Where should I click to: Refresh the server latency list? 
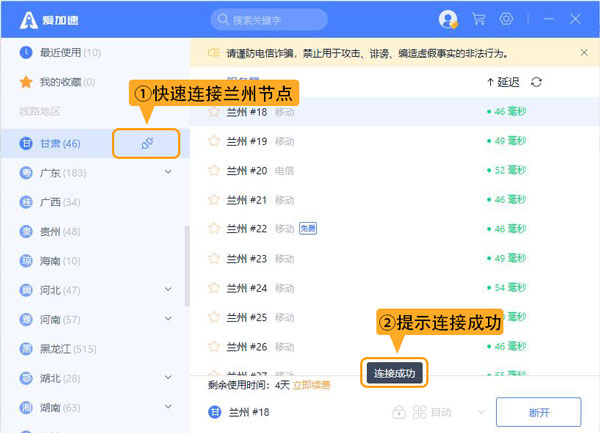click(536, 82)
